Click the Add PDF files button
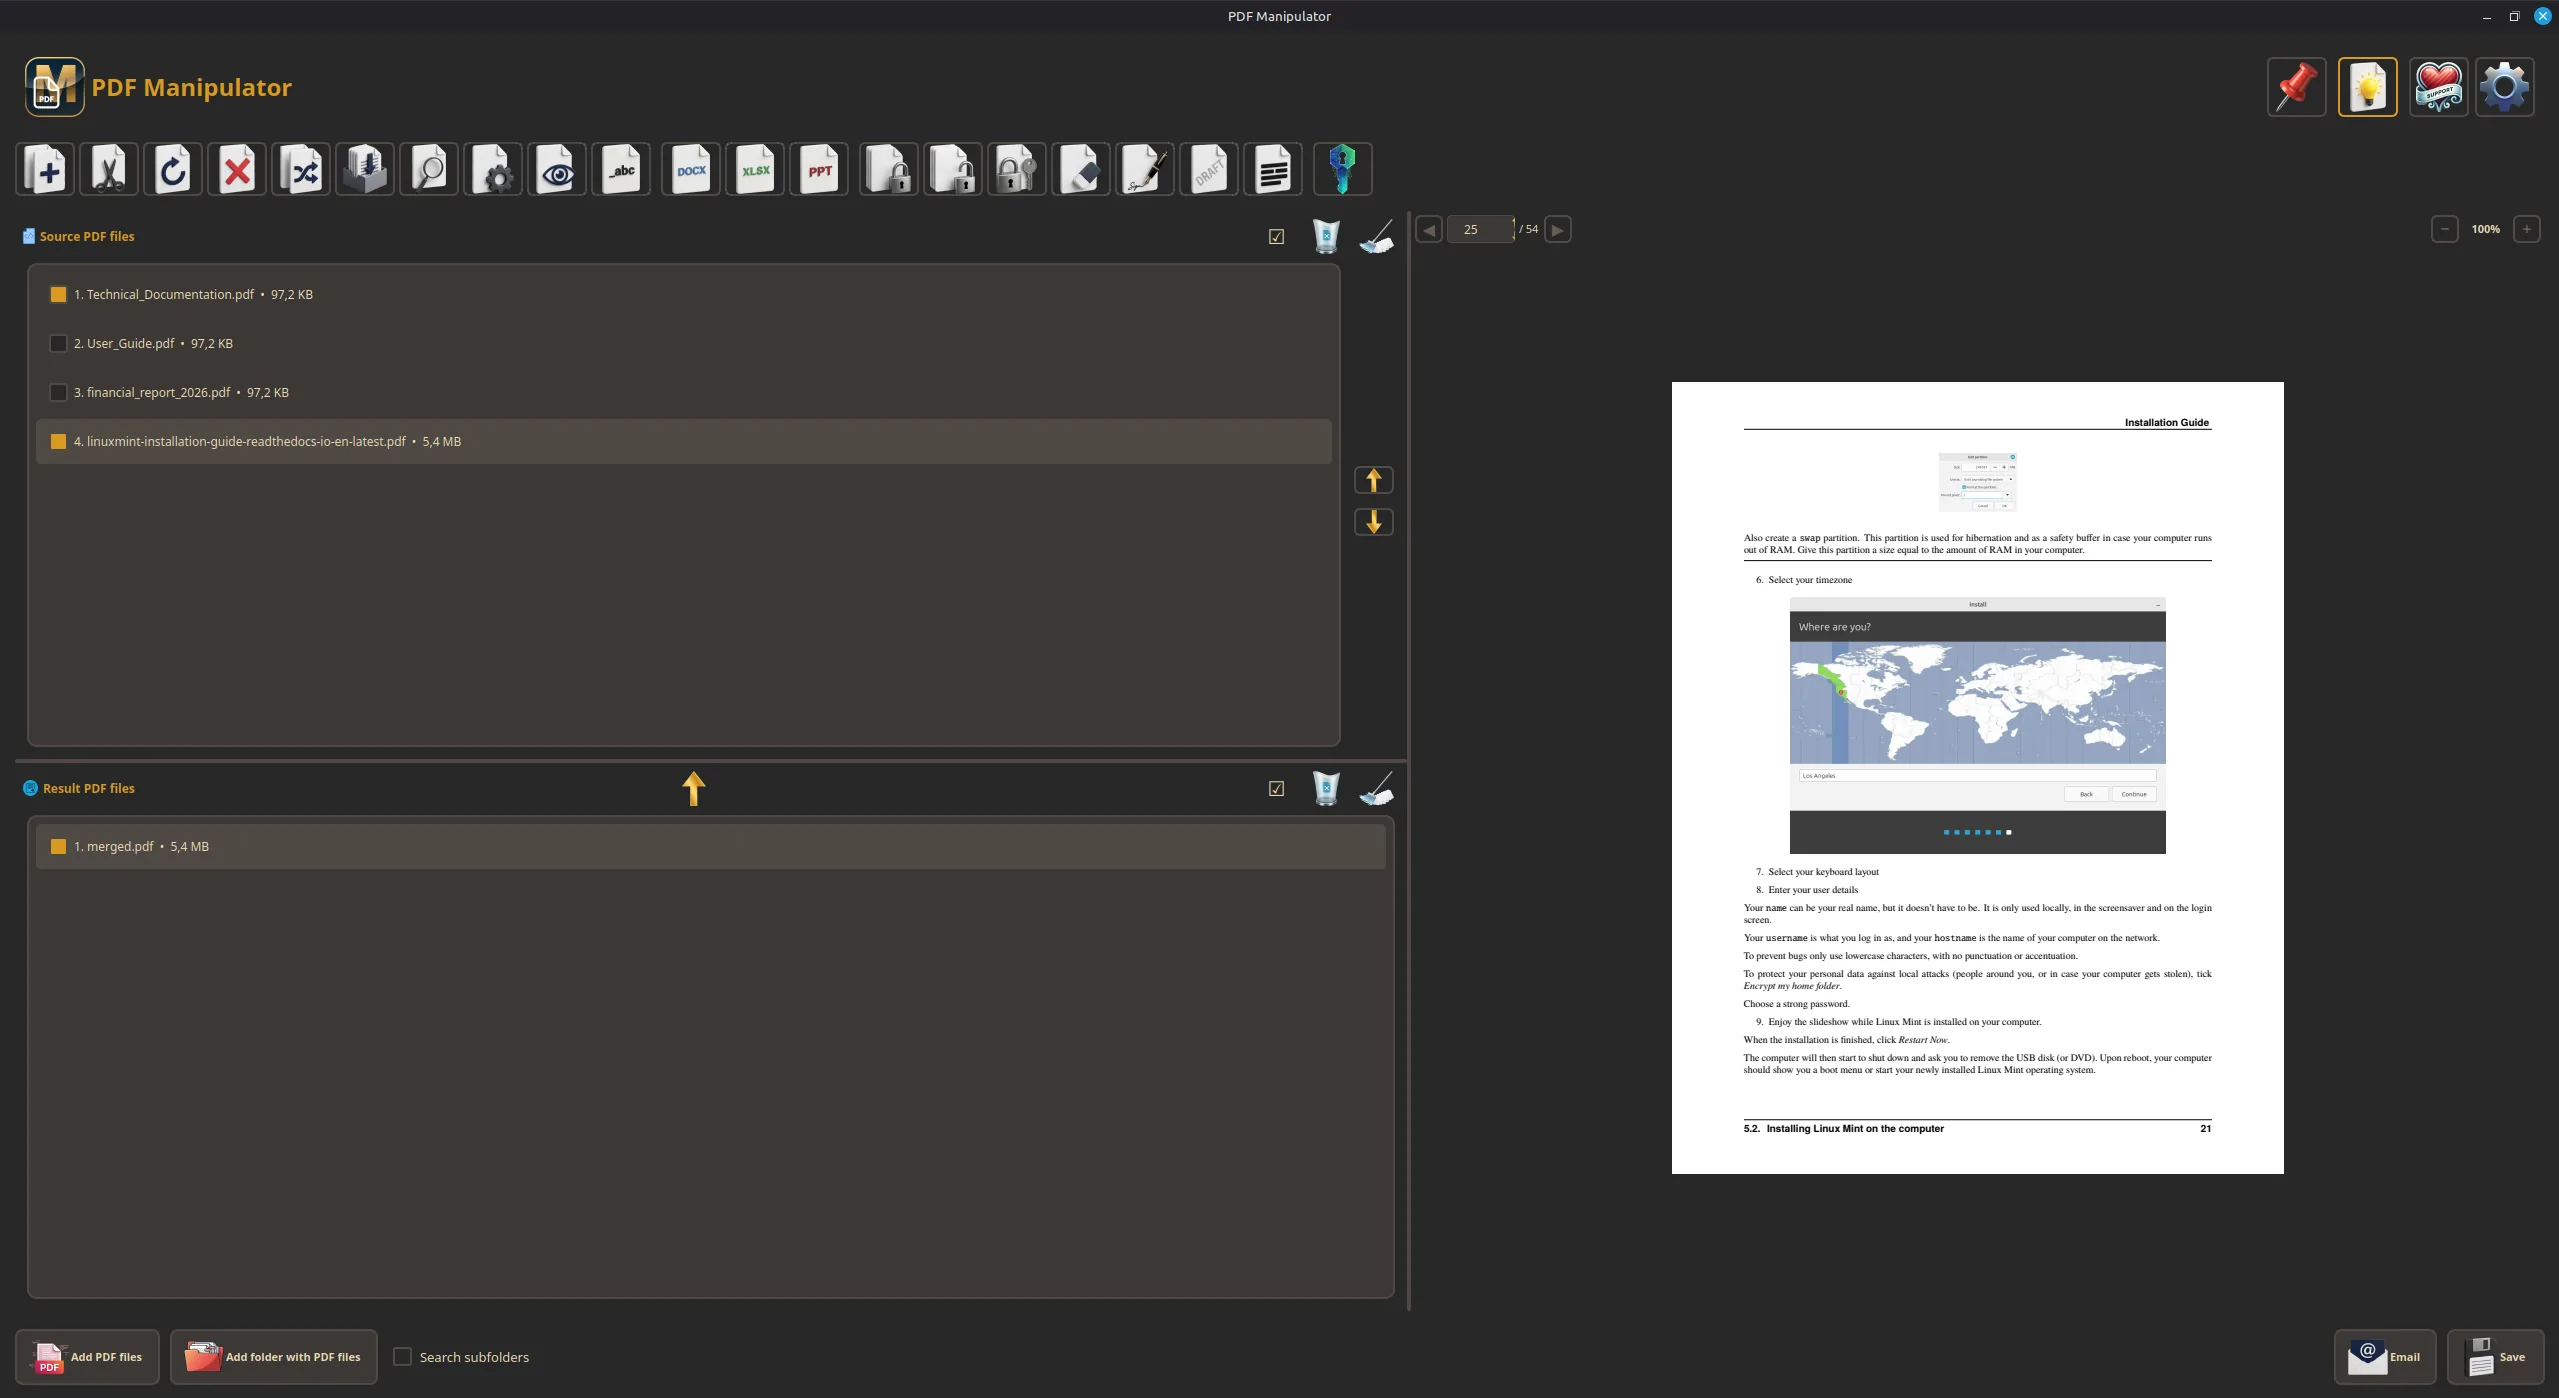 tap(88, 1357)
